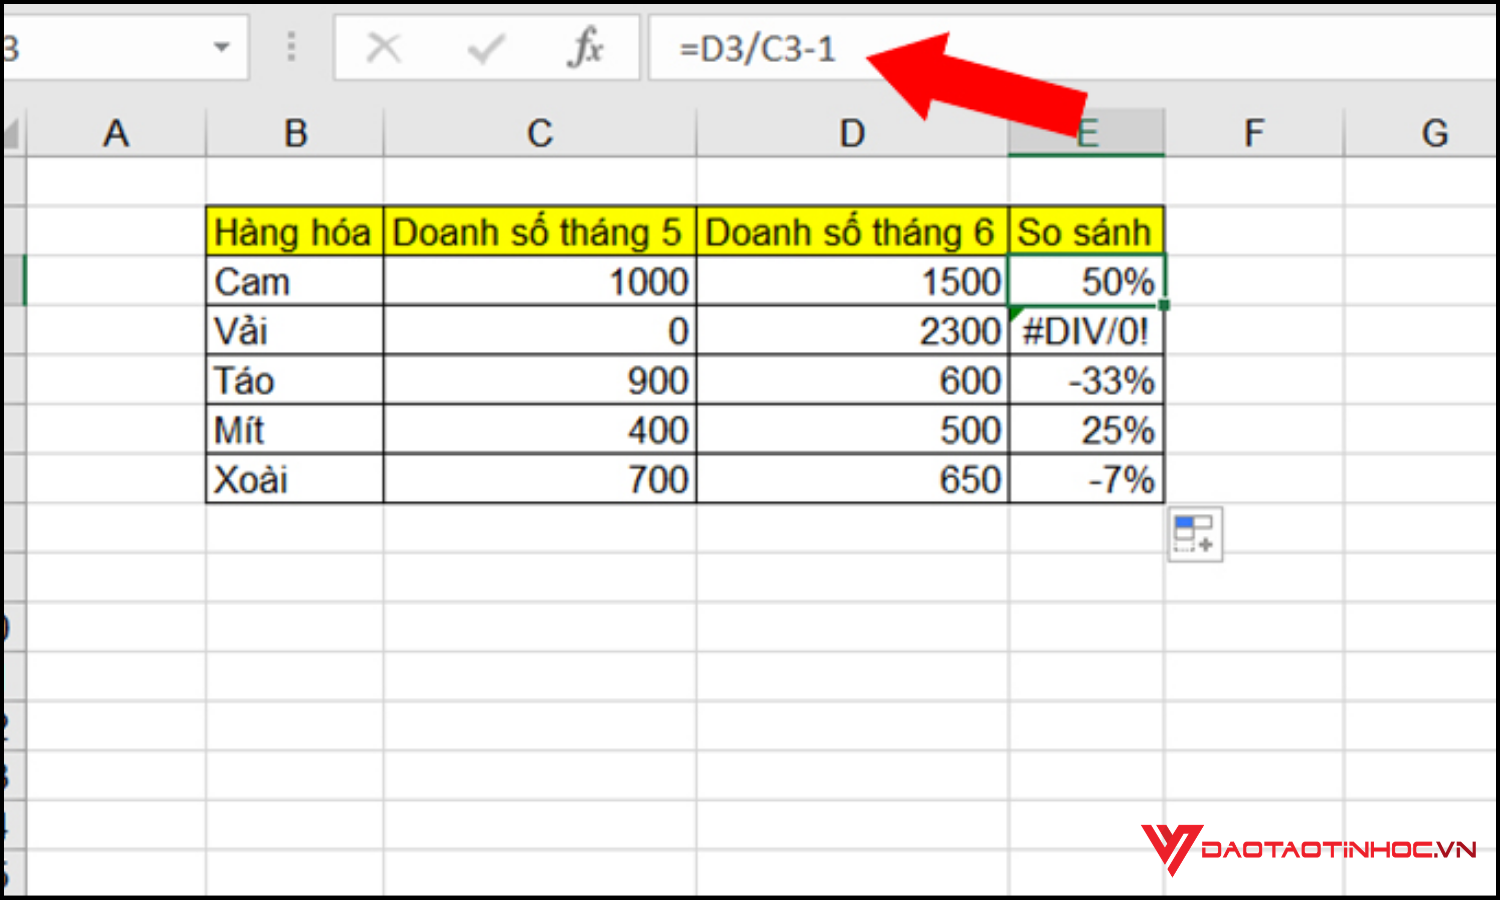
Task: Select the cell showing #DIV/0! error
Action: pos(1086,330)
